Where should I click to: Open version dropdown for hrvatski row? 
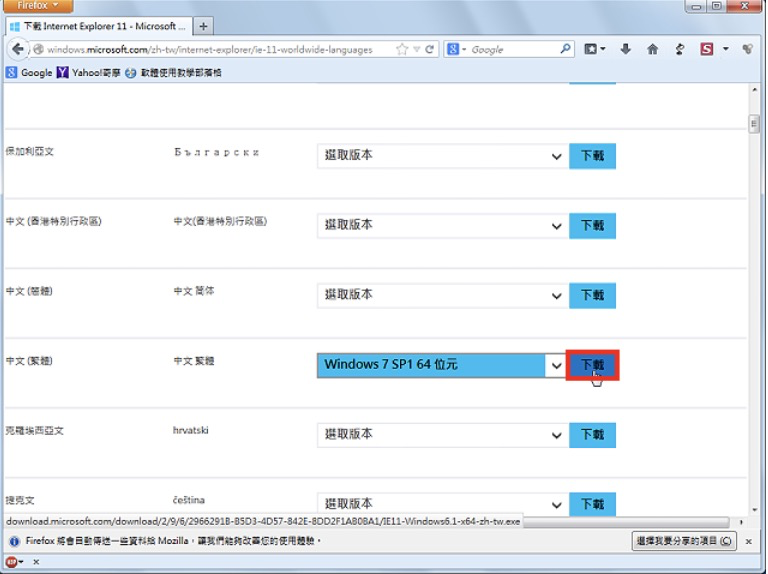[443, 435]
